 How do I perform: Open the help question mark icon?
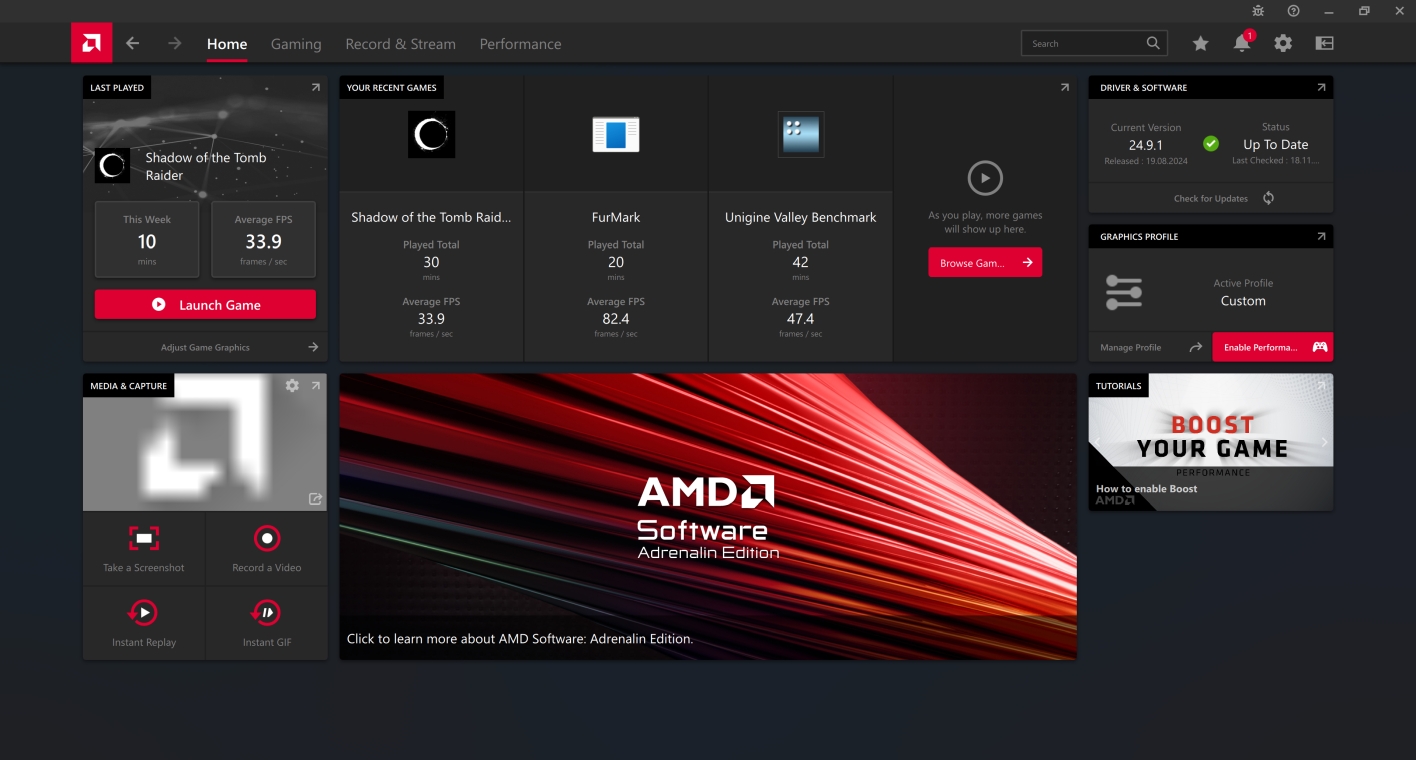(x=1293, y=11)
